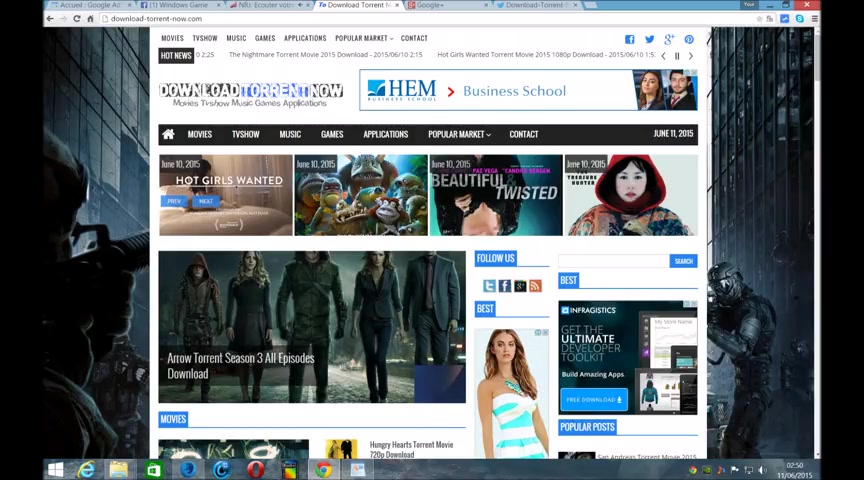Click the Twitter icon under Follow Us
Image resolution: width=864 pixels, height=480 pixels.
click(489, 285)
